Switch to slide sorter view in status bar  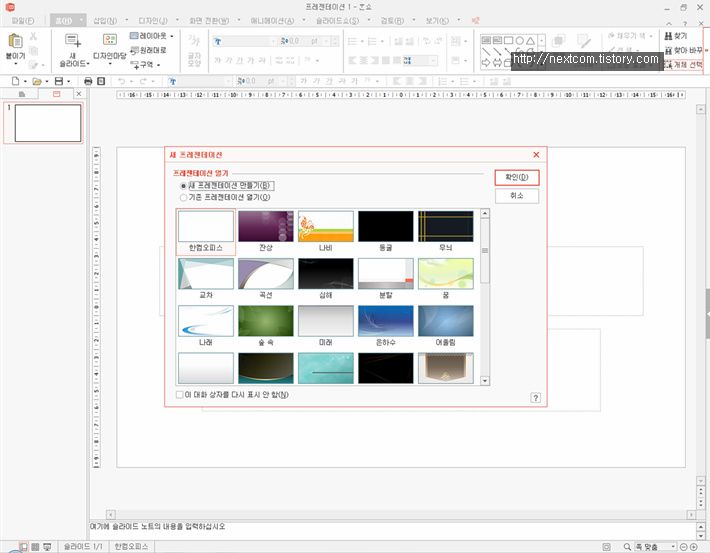(x=35, y=547)
